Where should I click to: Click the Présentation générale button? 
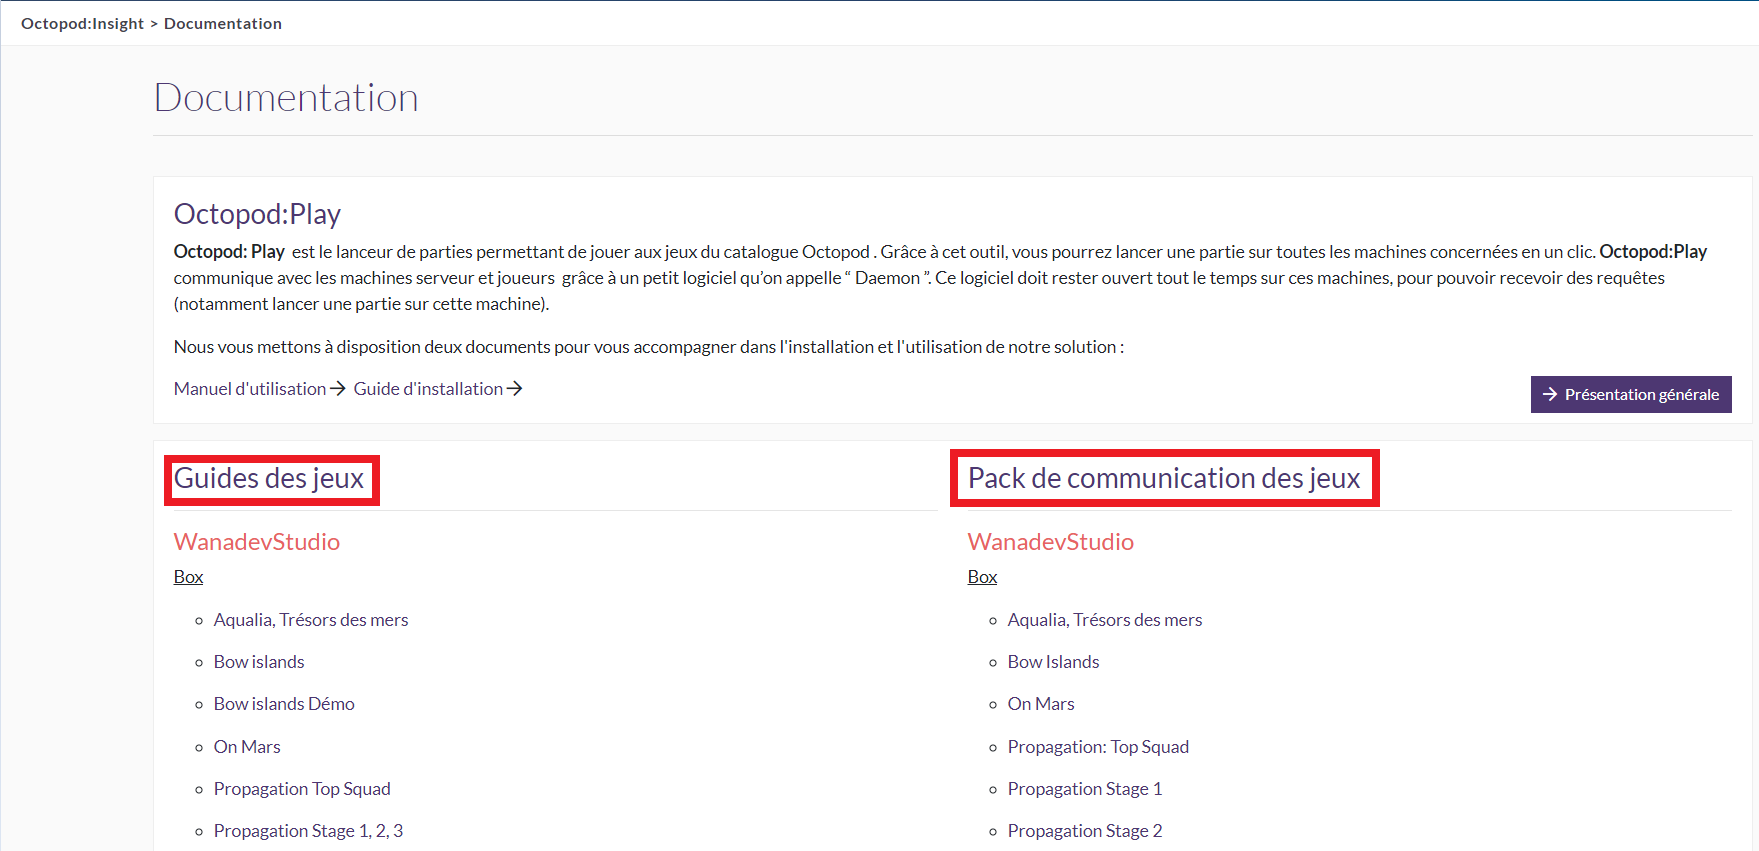pyautogui.click(x=1631, y=394)
